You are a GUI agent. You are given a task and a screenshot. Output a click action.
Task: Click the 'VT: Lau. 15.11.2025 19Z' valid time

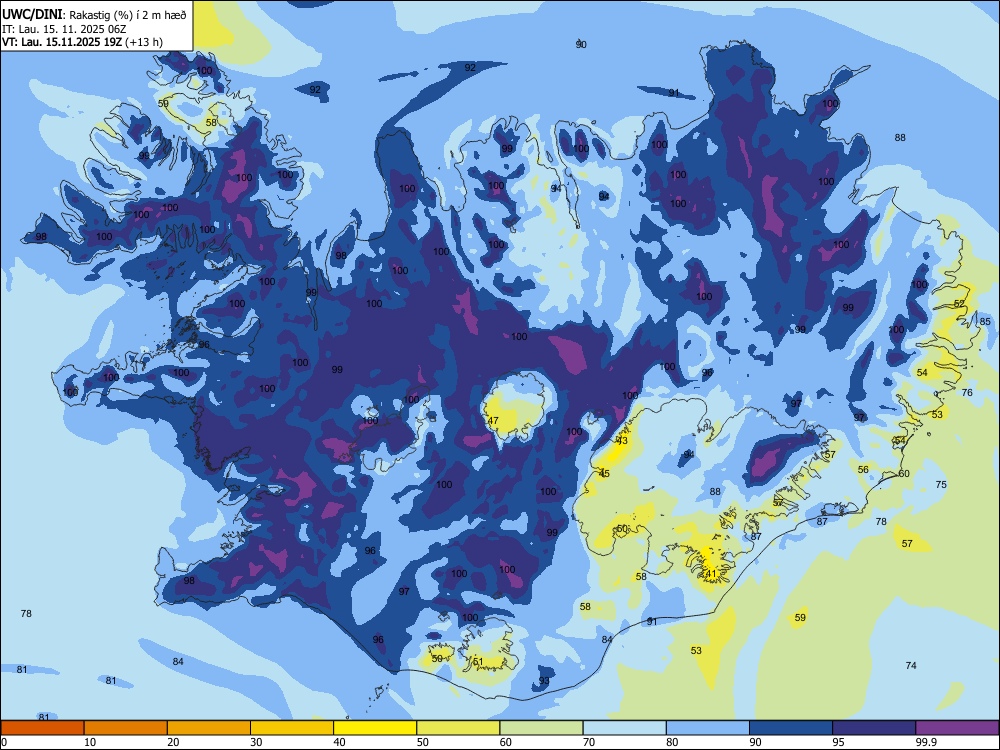[62, 42]
